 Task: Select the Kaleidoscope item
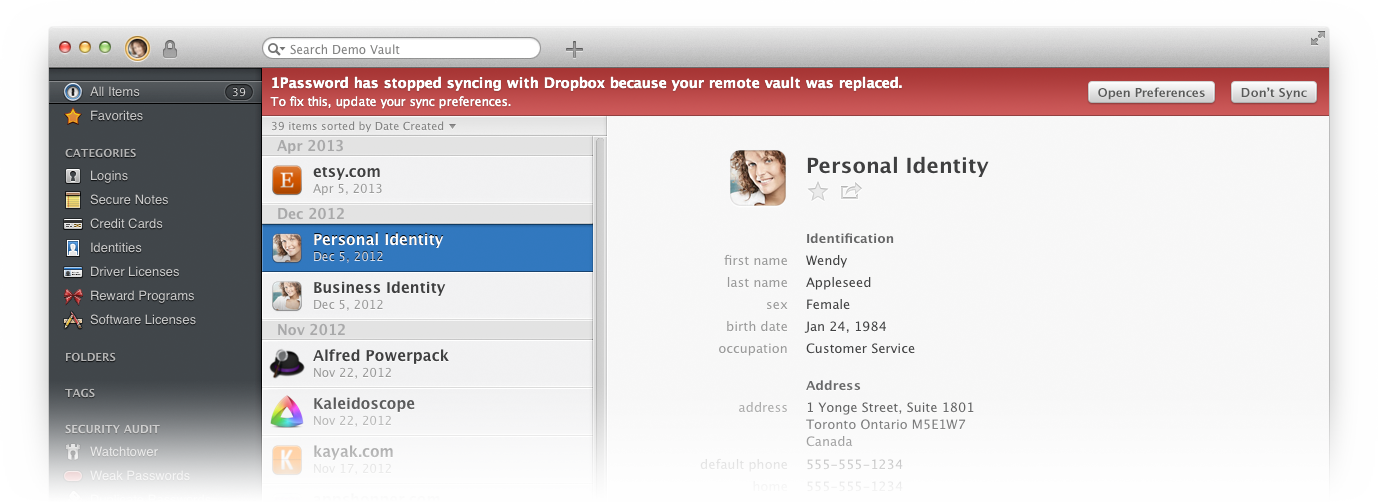tap(428, 412)
